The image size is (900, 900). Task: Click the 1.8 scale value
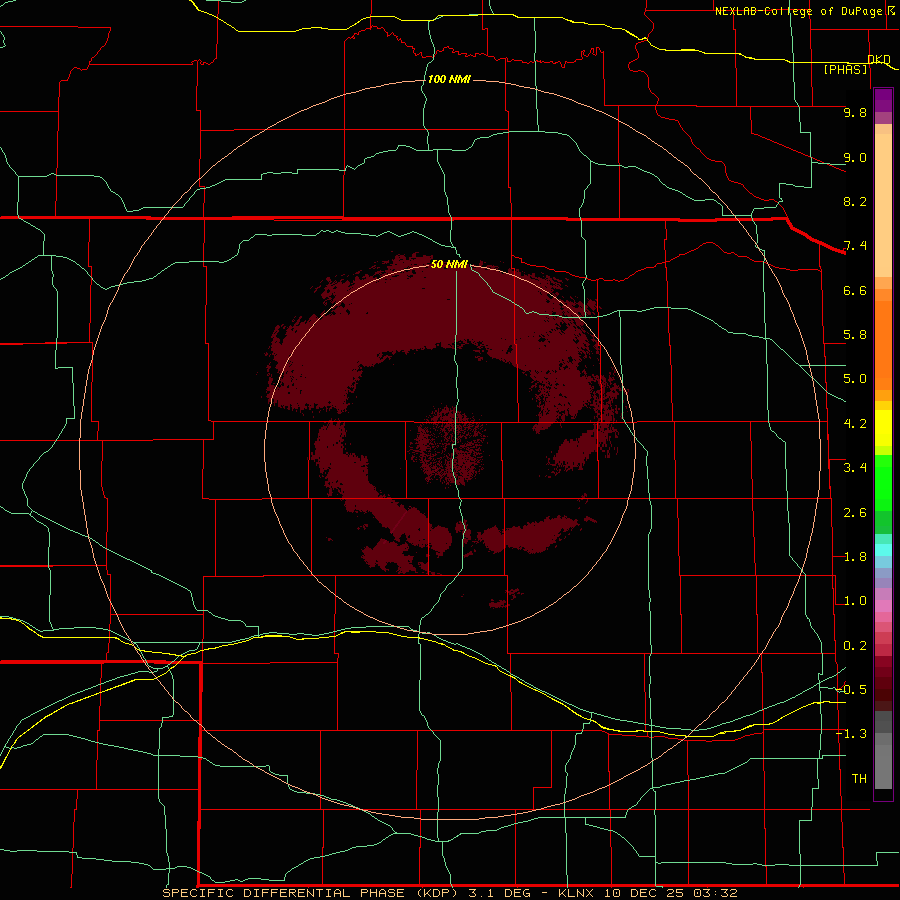855,557
